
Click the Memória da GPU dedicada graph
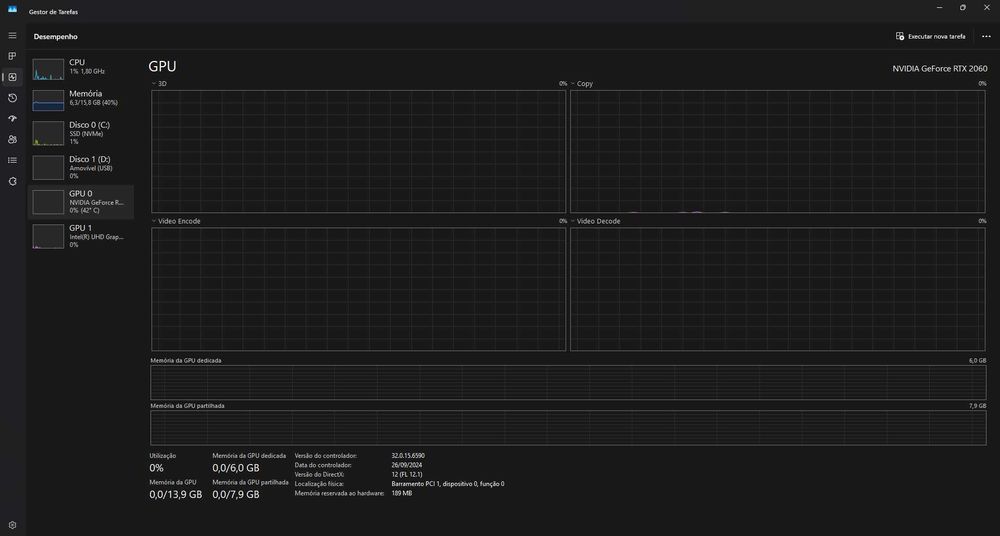[568, 382]
